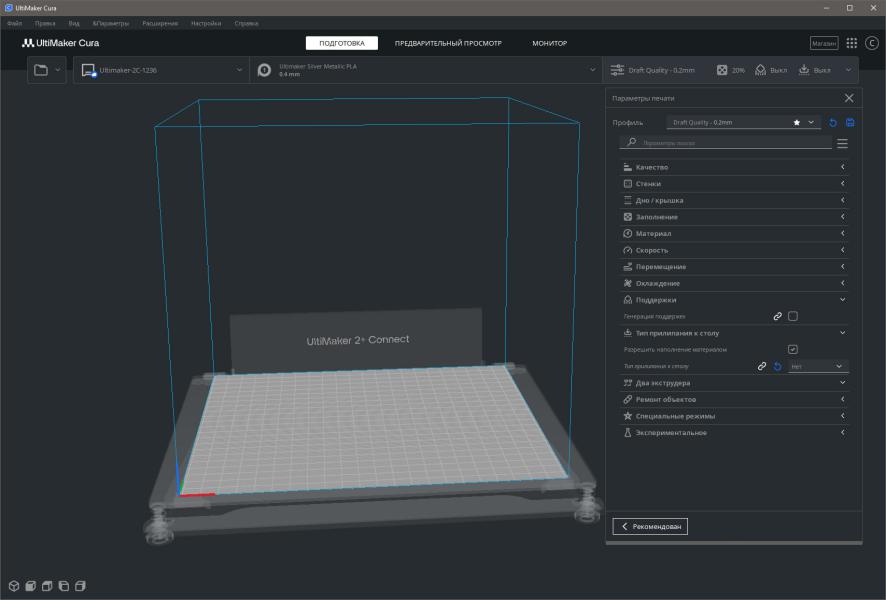Screen dimensions: 886x600
Task: Click the 3D isometric view cube icon
Action: click(14, 585)
